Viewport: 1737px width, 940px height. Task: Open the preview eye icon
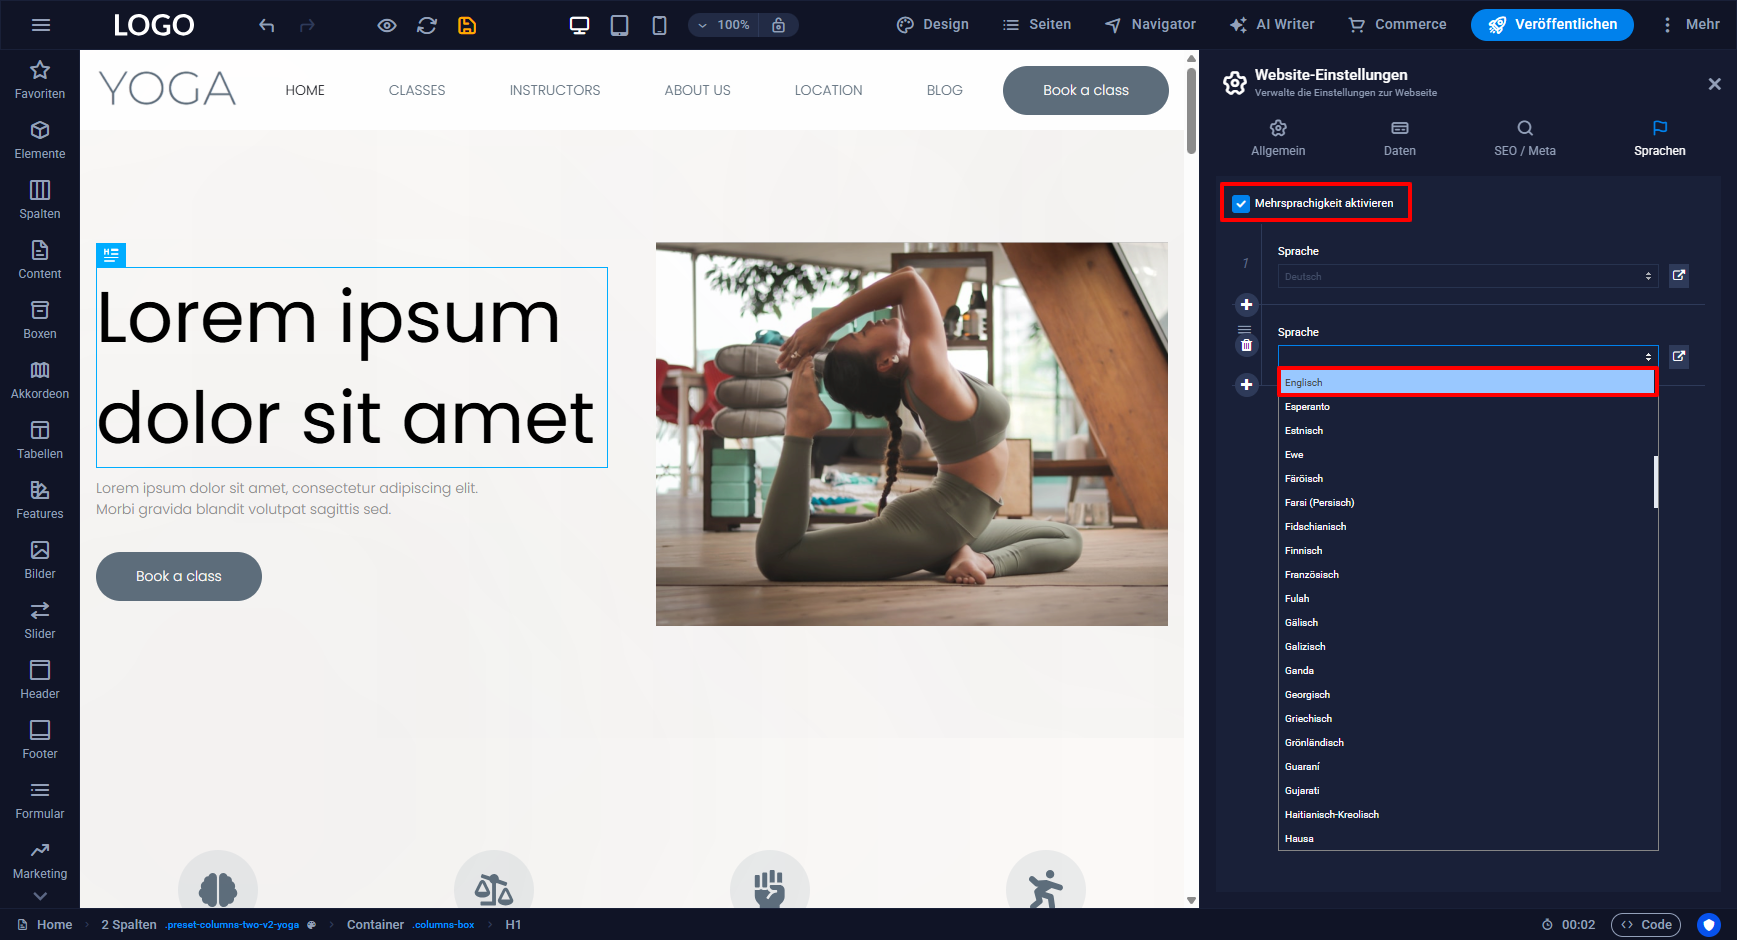click(x=386, y=25)
